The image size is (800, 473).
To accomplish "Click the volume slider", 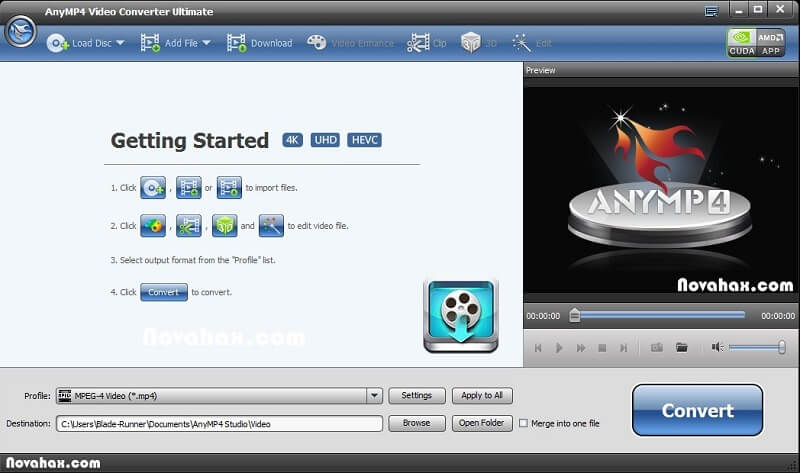I will [x=757, y=347].
